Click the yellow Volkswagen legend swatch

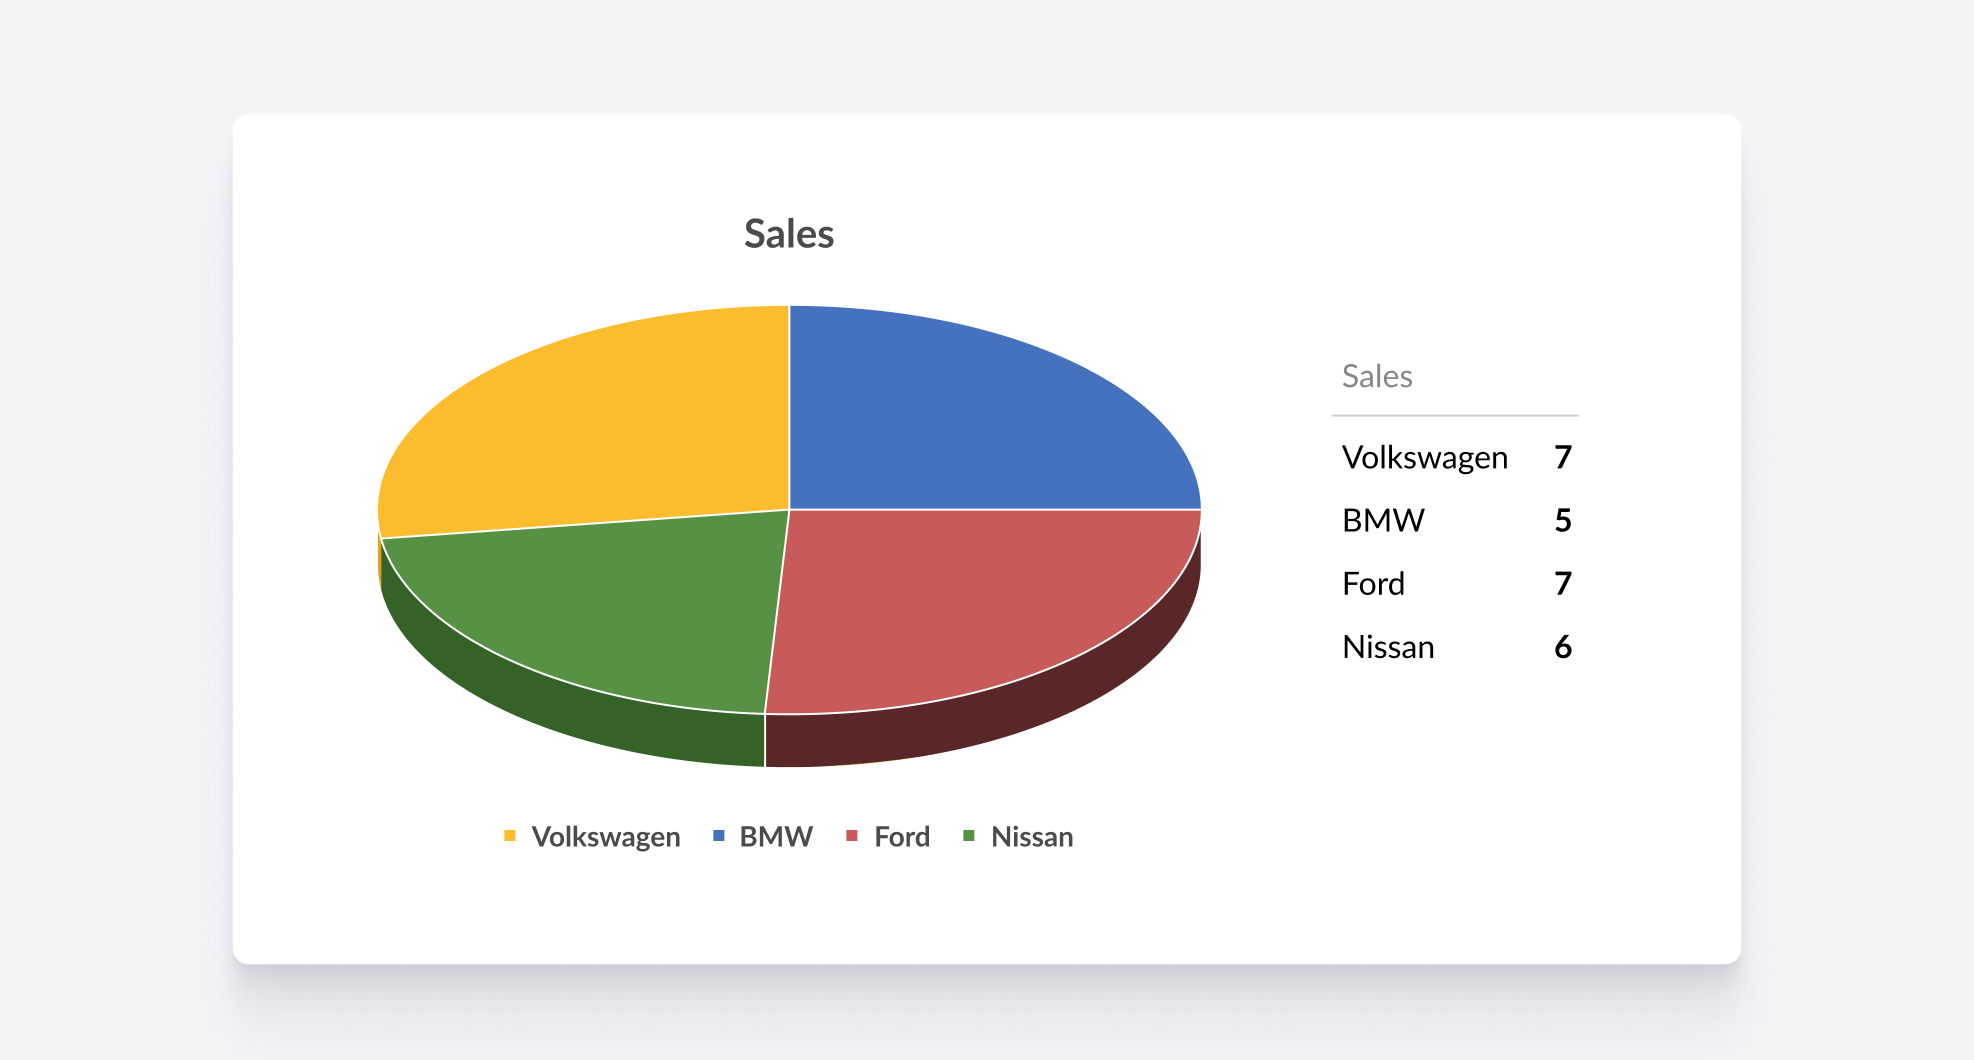tap(510, 836)
